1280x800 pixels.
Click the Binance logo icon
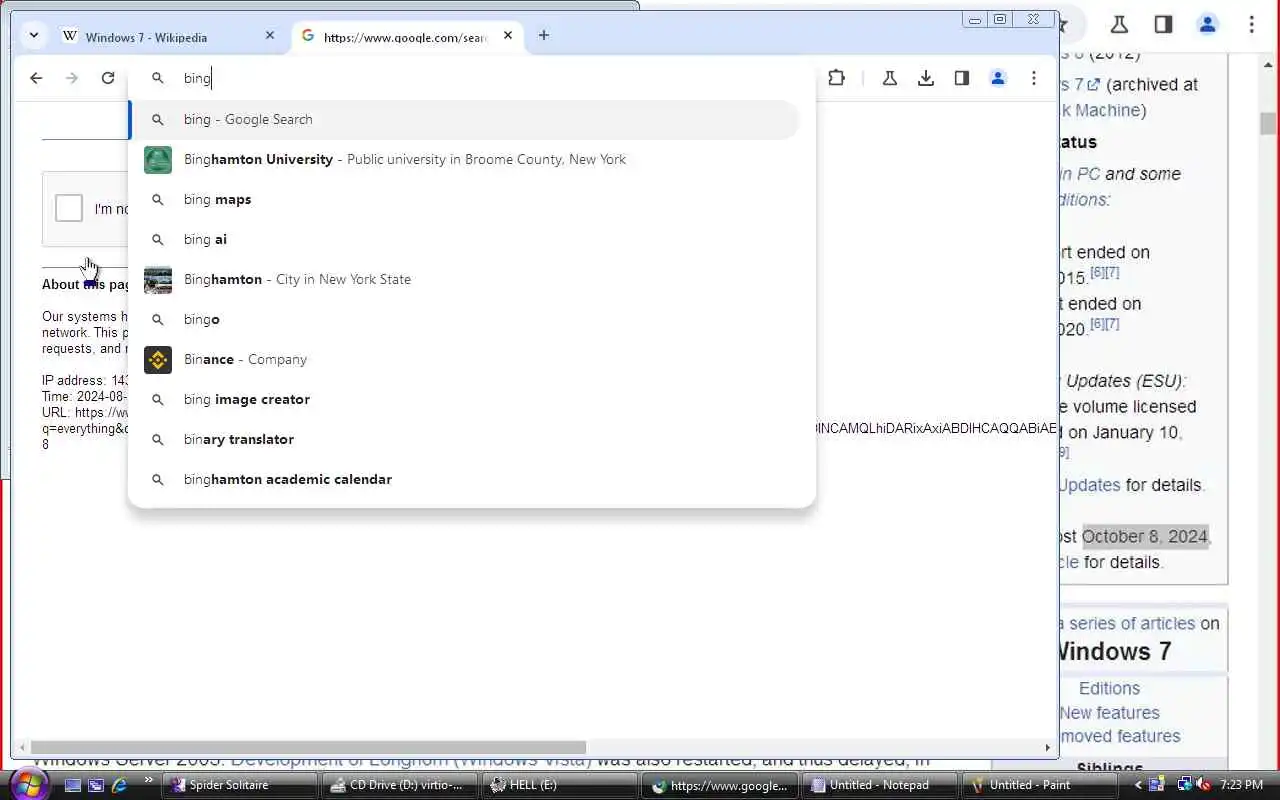[158, 359]
